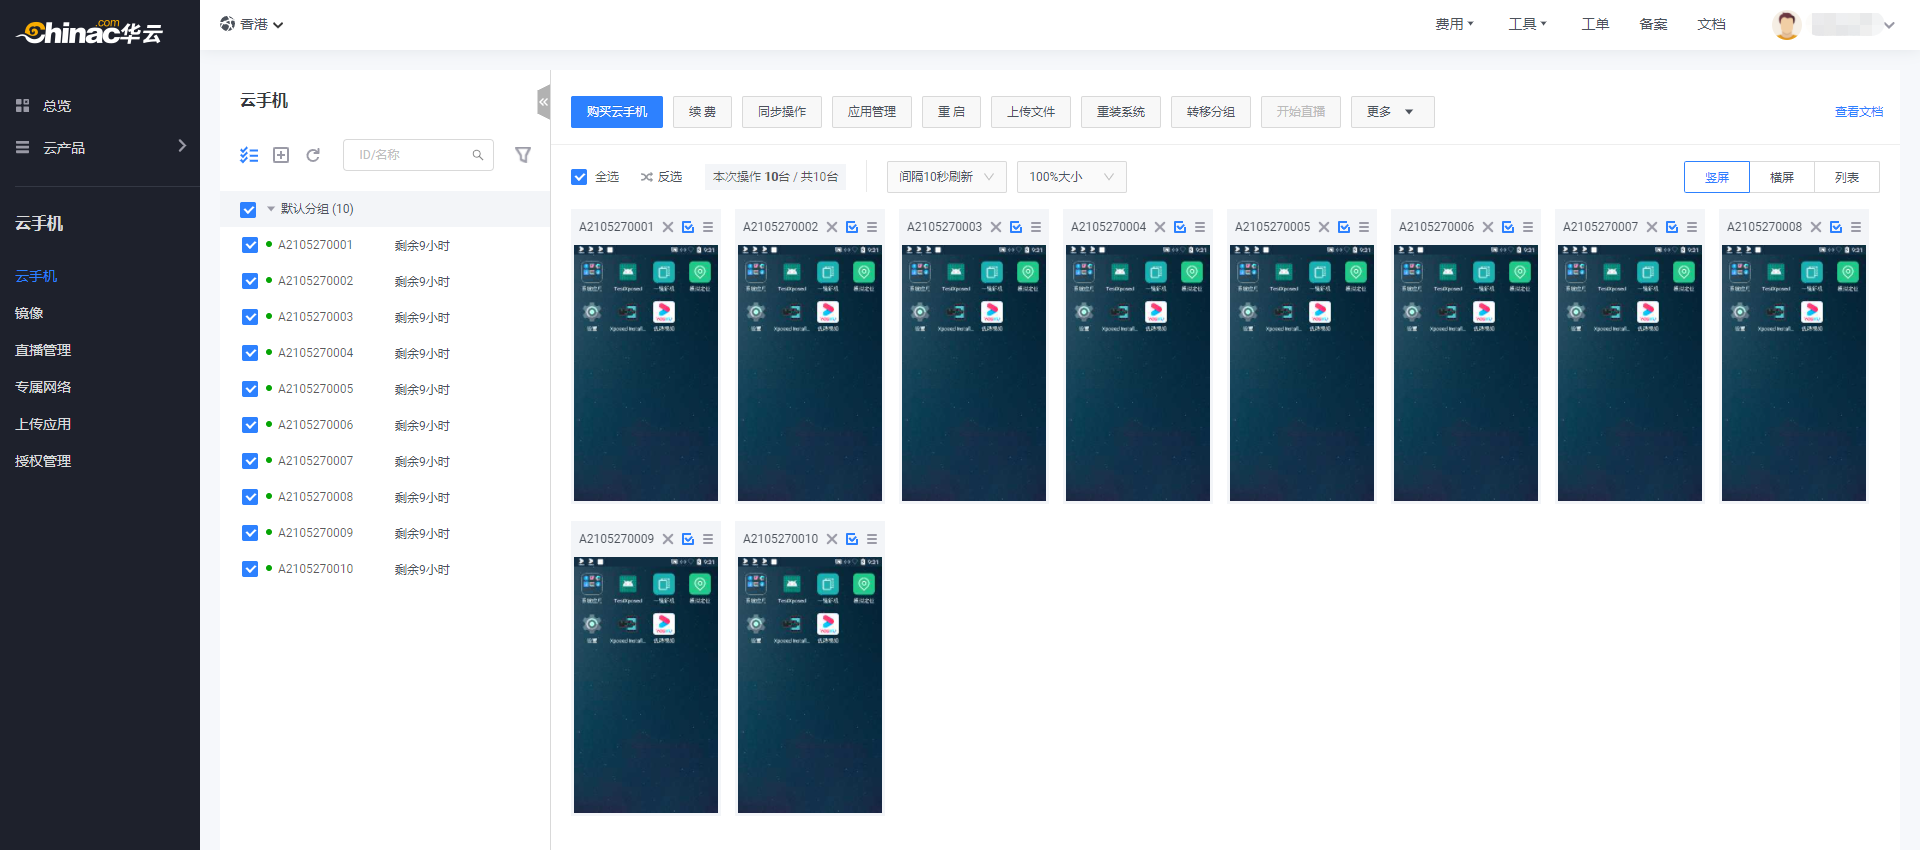Click the 反选 invert selection shuffle icon
The height and width of the screenshot is (850, 1920).
[647, 177]
